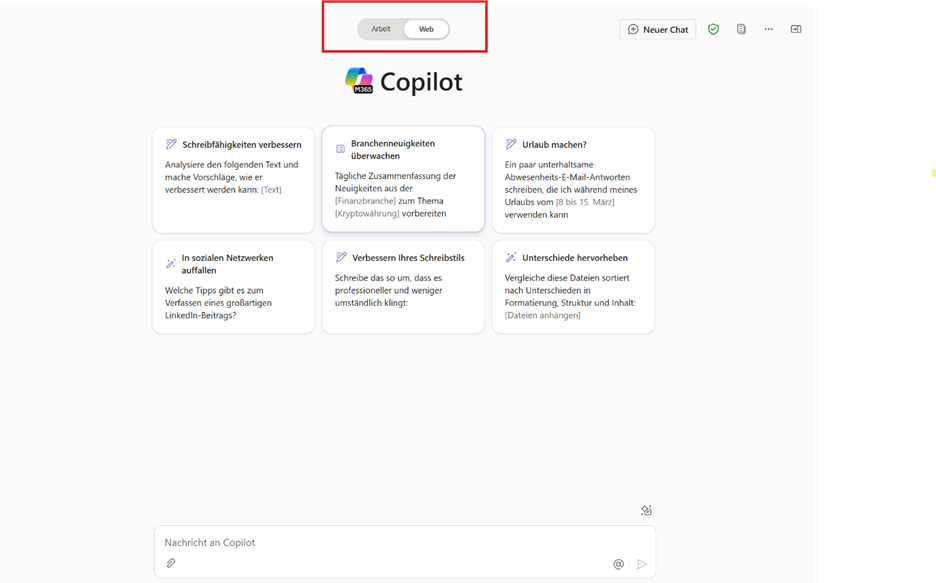Click the @ mention icon

(x=618, y=564)
